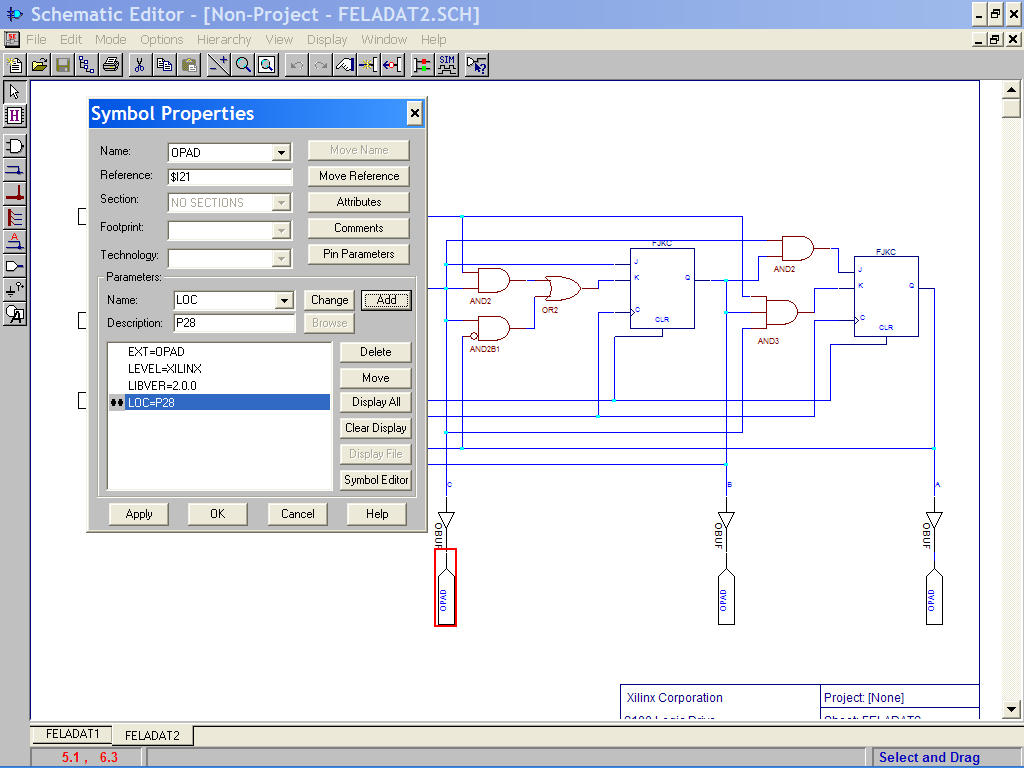The image size is (1024, 768).
Task: Click the OR2 gate symbol in the schematic
Action: 563,288
